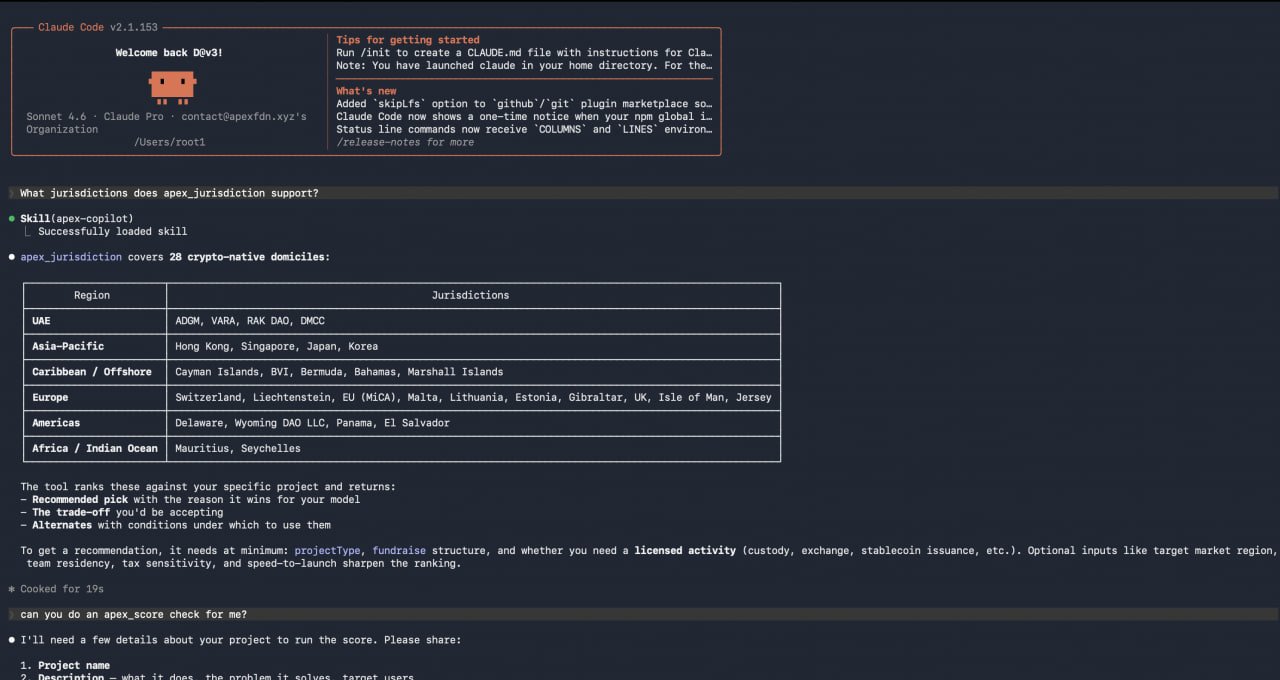Click the 'Africa / Indian Ocean' region cell
The image size is (1280, 680).
click(95, 448)
